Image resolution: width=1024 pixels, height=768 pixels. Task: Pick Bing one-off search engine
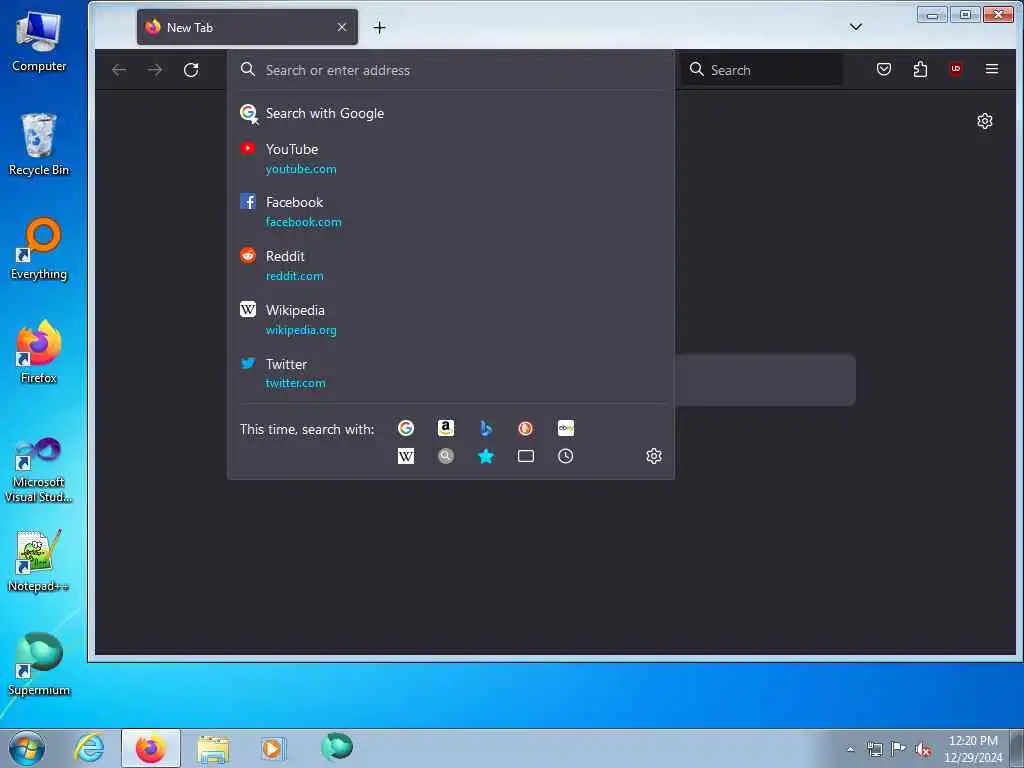pos(486,428)
